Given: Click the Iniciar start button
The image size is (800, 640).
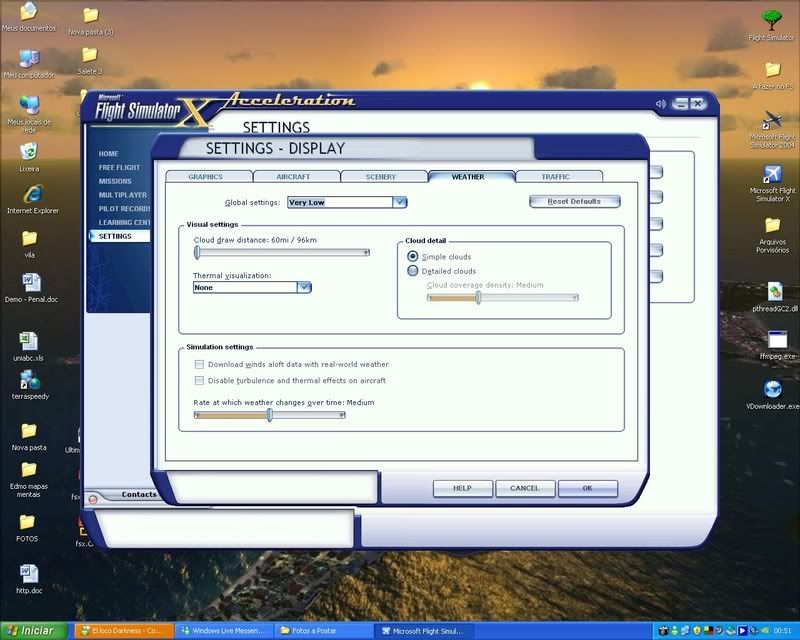Looking at the screenshot, I should coord(34,631).
